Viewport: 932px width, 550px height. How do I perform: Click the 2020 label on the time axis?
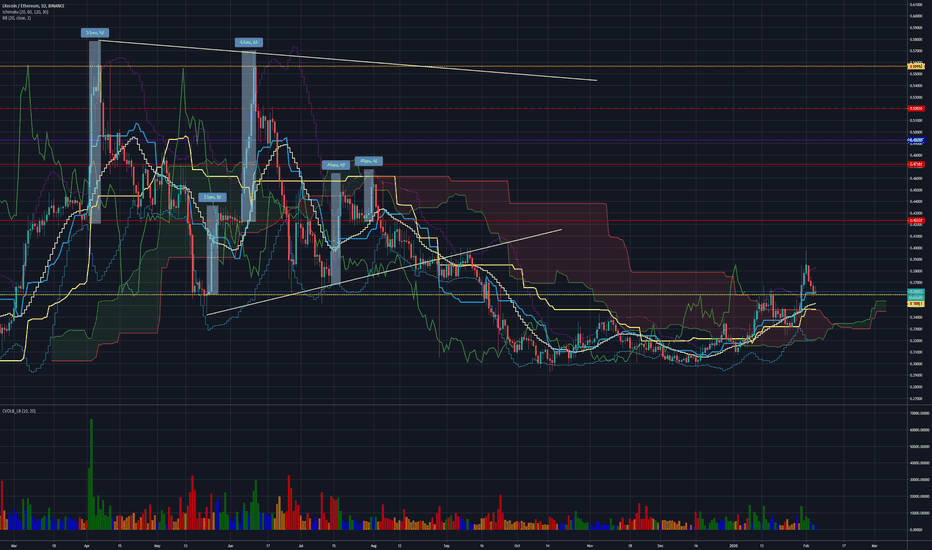(x=733, y=545)
